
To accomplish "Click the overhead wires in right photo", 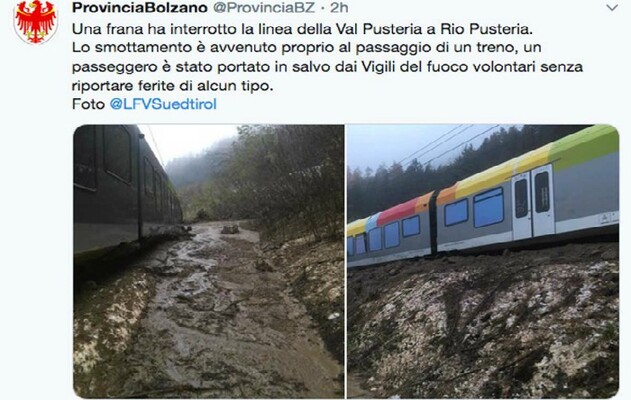I will [445, 145].
